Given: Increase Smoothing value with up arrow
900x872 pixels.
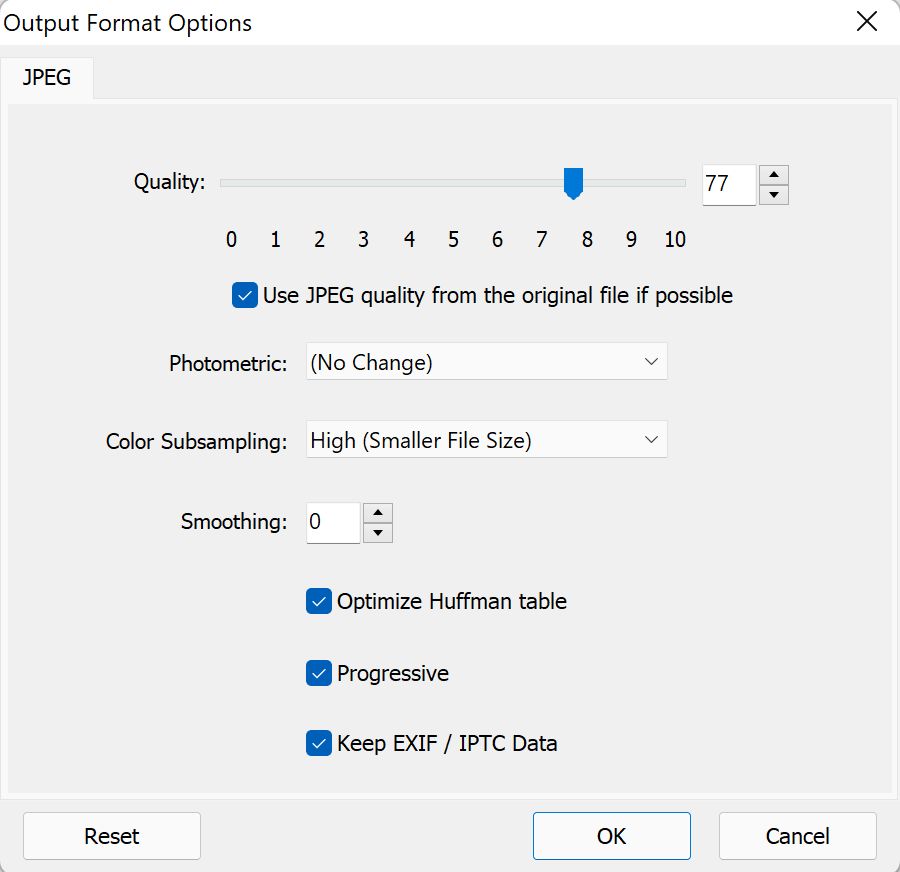Looking at the screenshot, I should coord(378,513).
